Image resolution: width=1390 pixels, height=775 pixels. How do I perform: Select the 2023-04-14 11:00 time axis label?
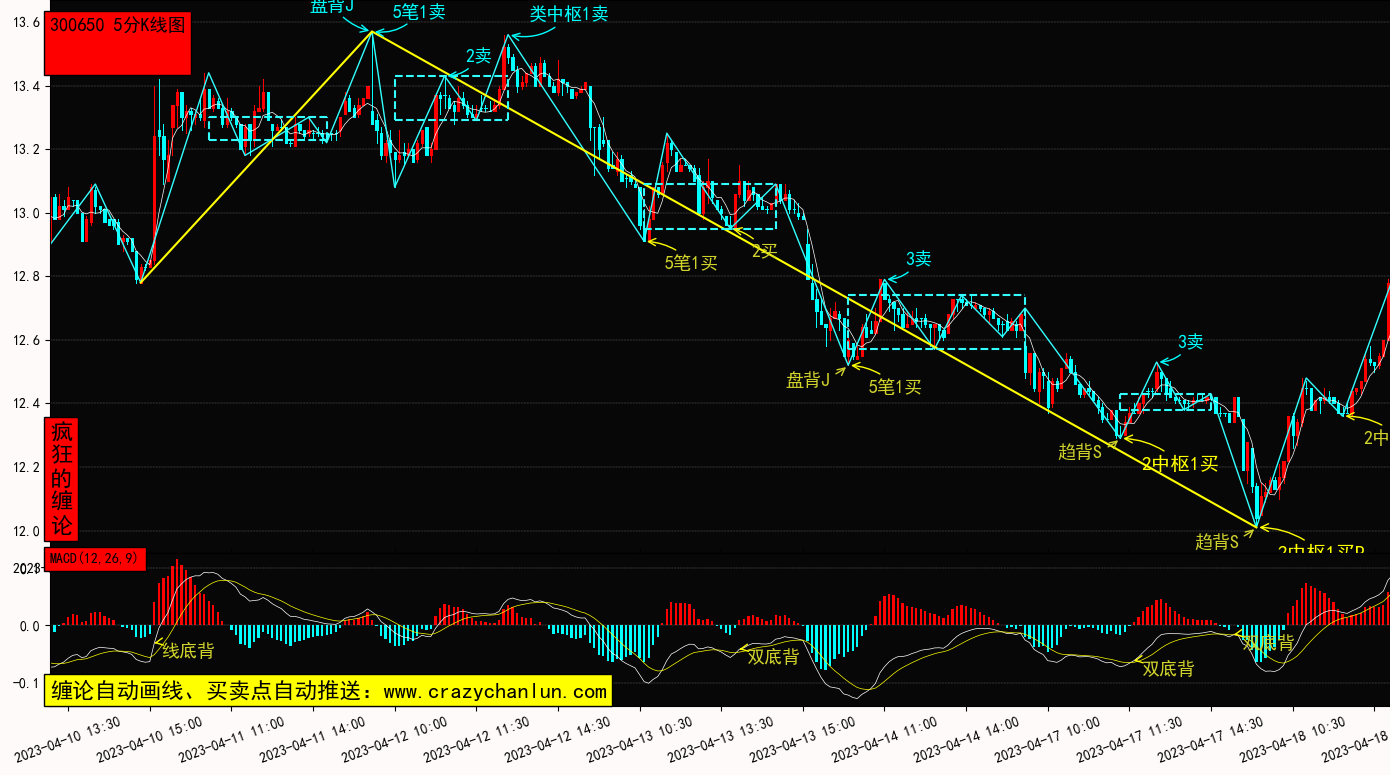(x=886, y=742)
